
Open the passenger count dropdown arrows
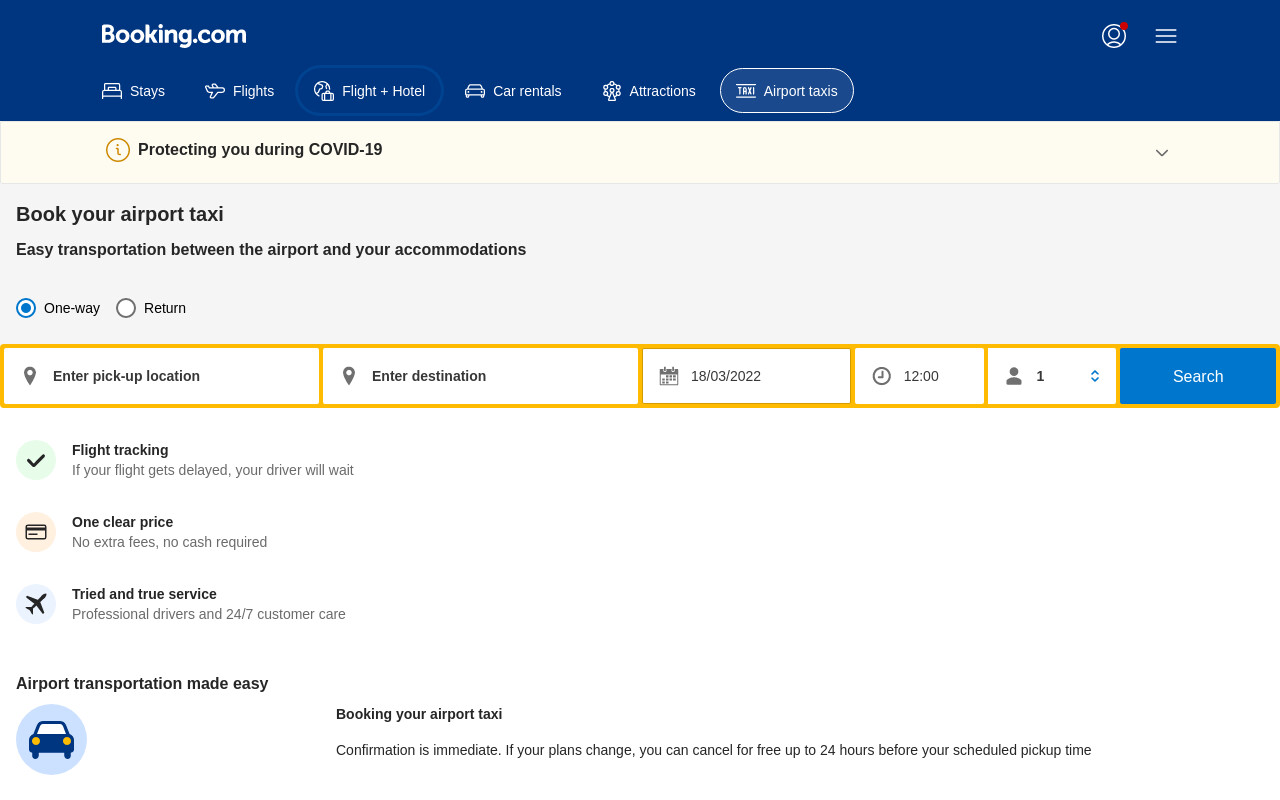point(1095,376)
